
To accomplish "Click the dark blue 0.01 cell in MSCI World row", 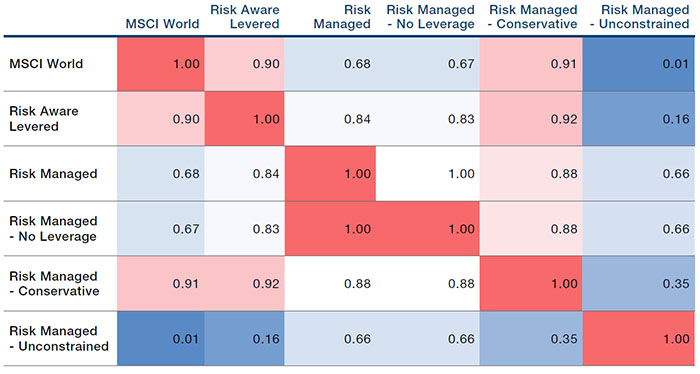I will [638, 64].
